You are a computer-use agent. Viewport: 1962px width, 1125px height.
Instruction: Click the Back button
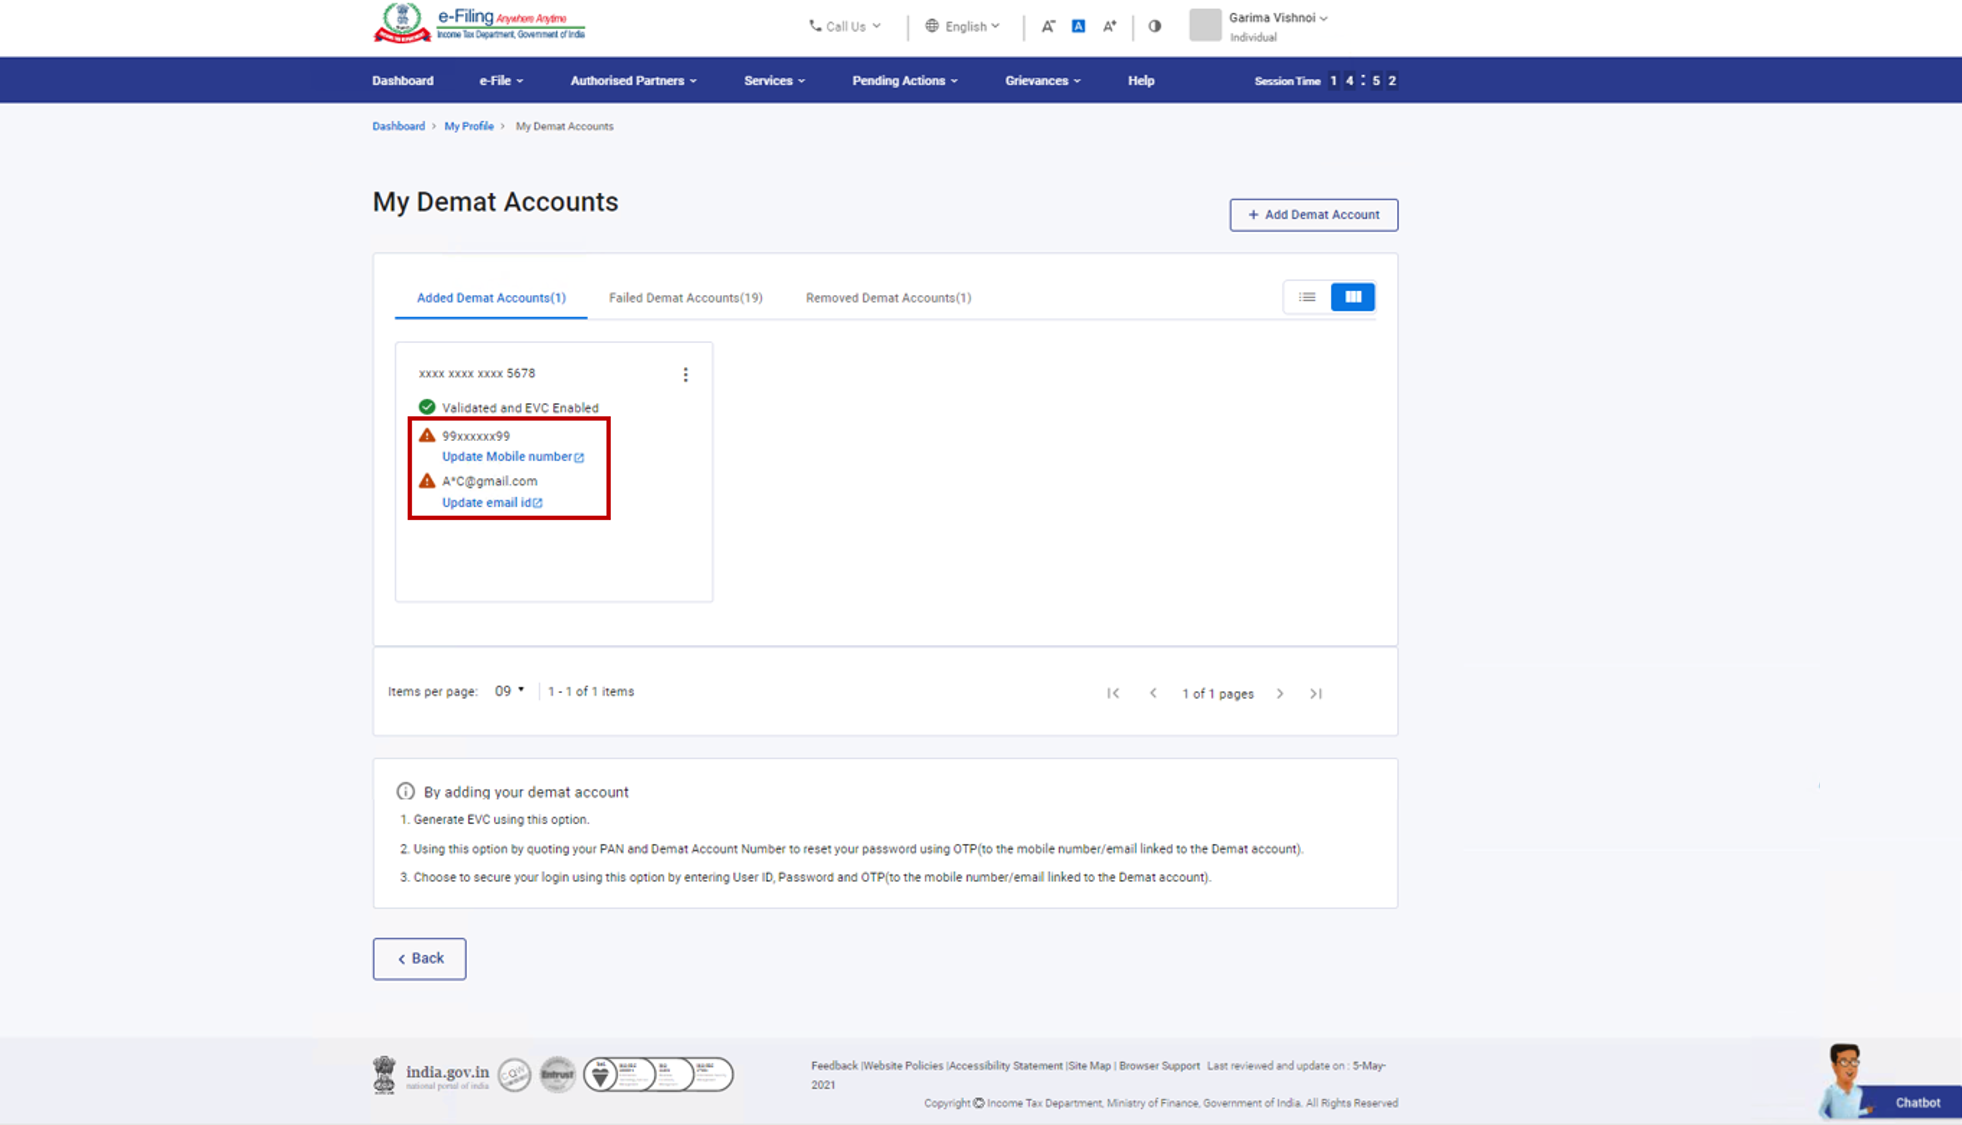click(x=419, y=958)
